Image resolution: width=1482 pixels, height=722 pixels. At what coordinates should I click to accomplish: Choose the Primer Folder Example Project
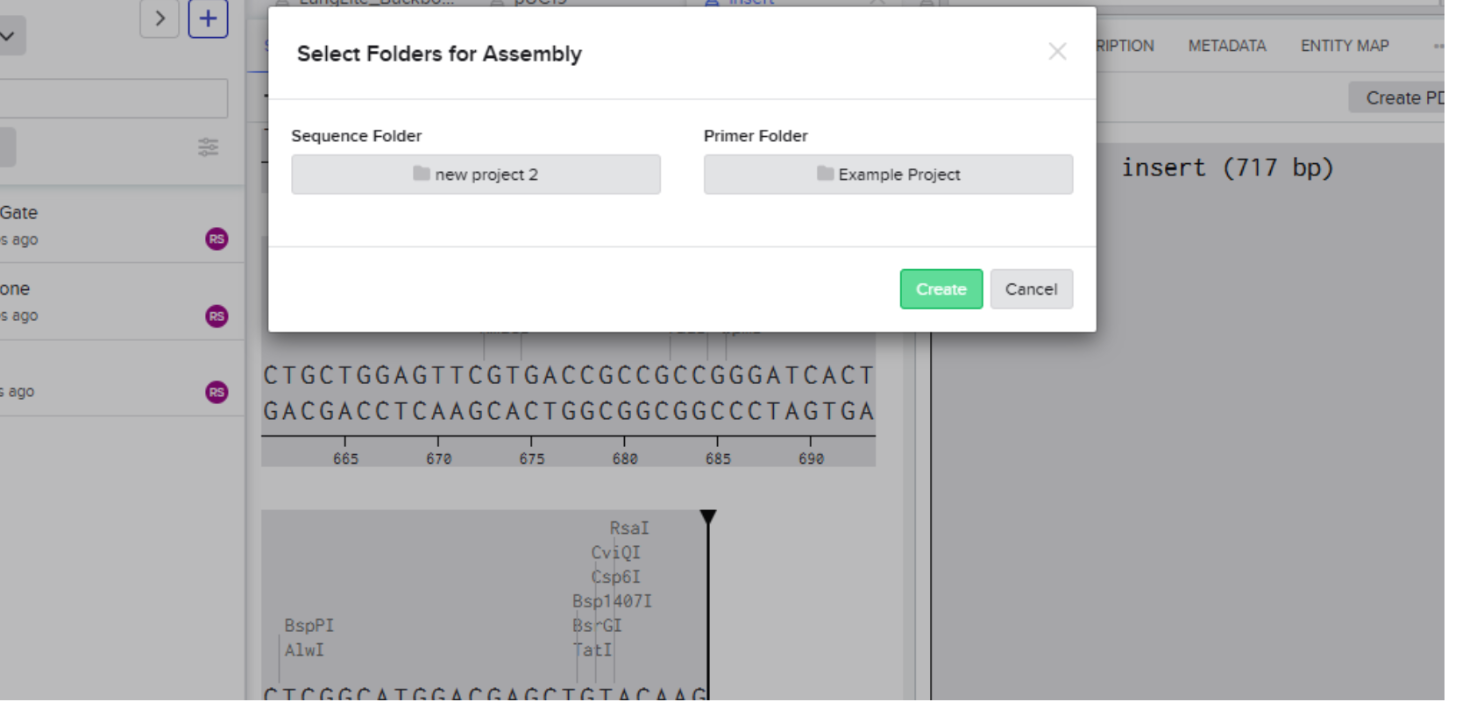(888, 174)
